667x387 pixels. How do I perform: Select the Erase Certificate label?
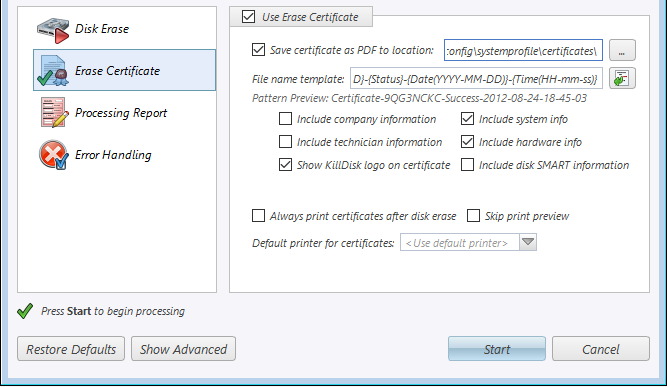pyautogui.click(x=117, y=71)
